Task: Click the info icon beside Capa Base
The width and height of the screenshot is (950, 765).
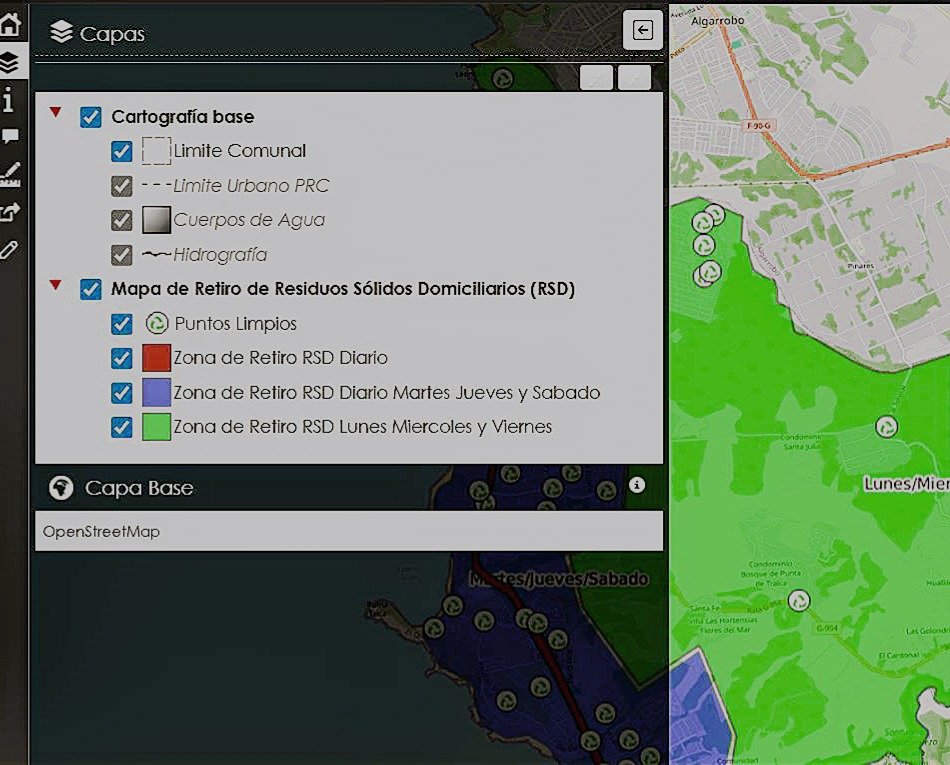Action: click(637, 485)
